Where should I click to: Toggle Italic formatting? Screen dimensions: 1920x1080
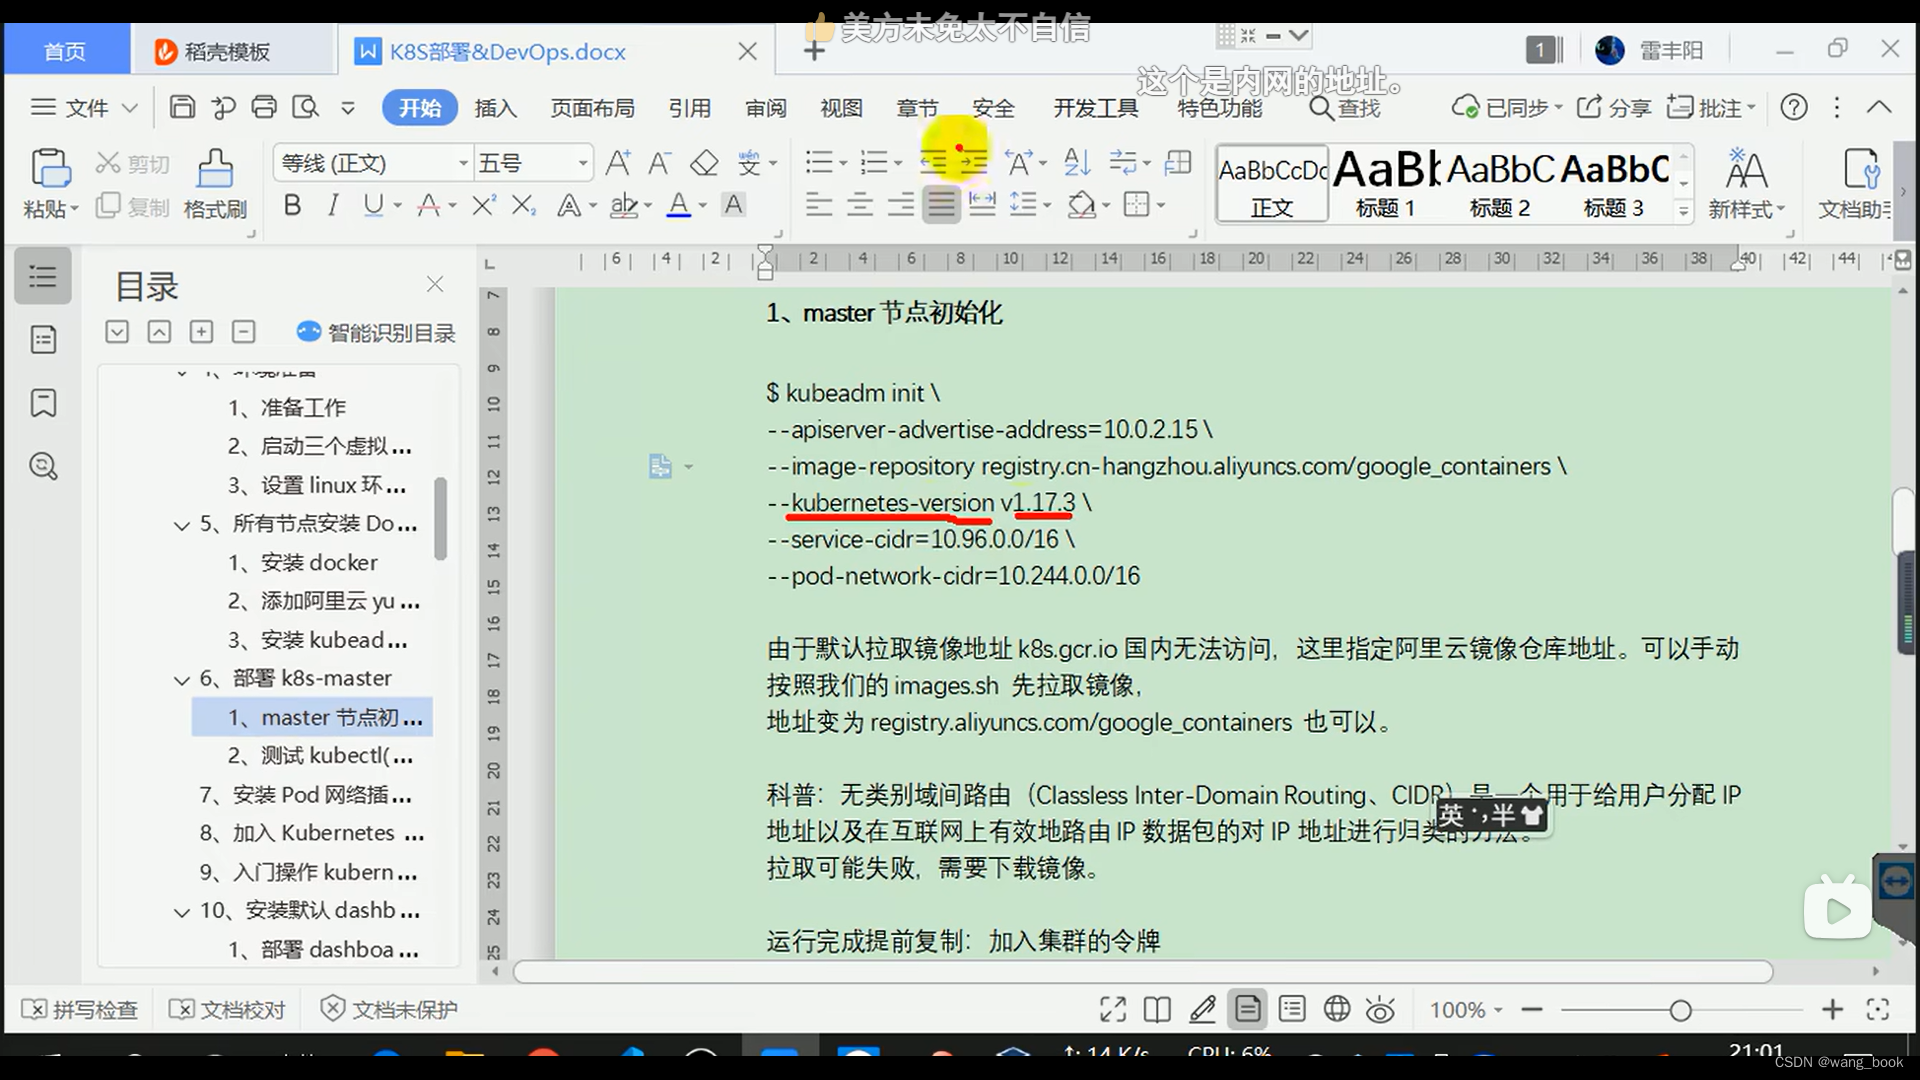332,205
